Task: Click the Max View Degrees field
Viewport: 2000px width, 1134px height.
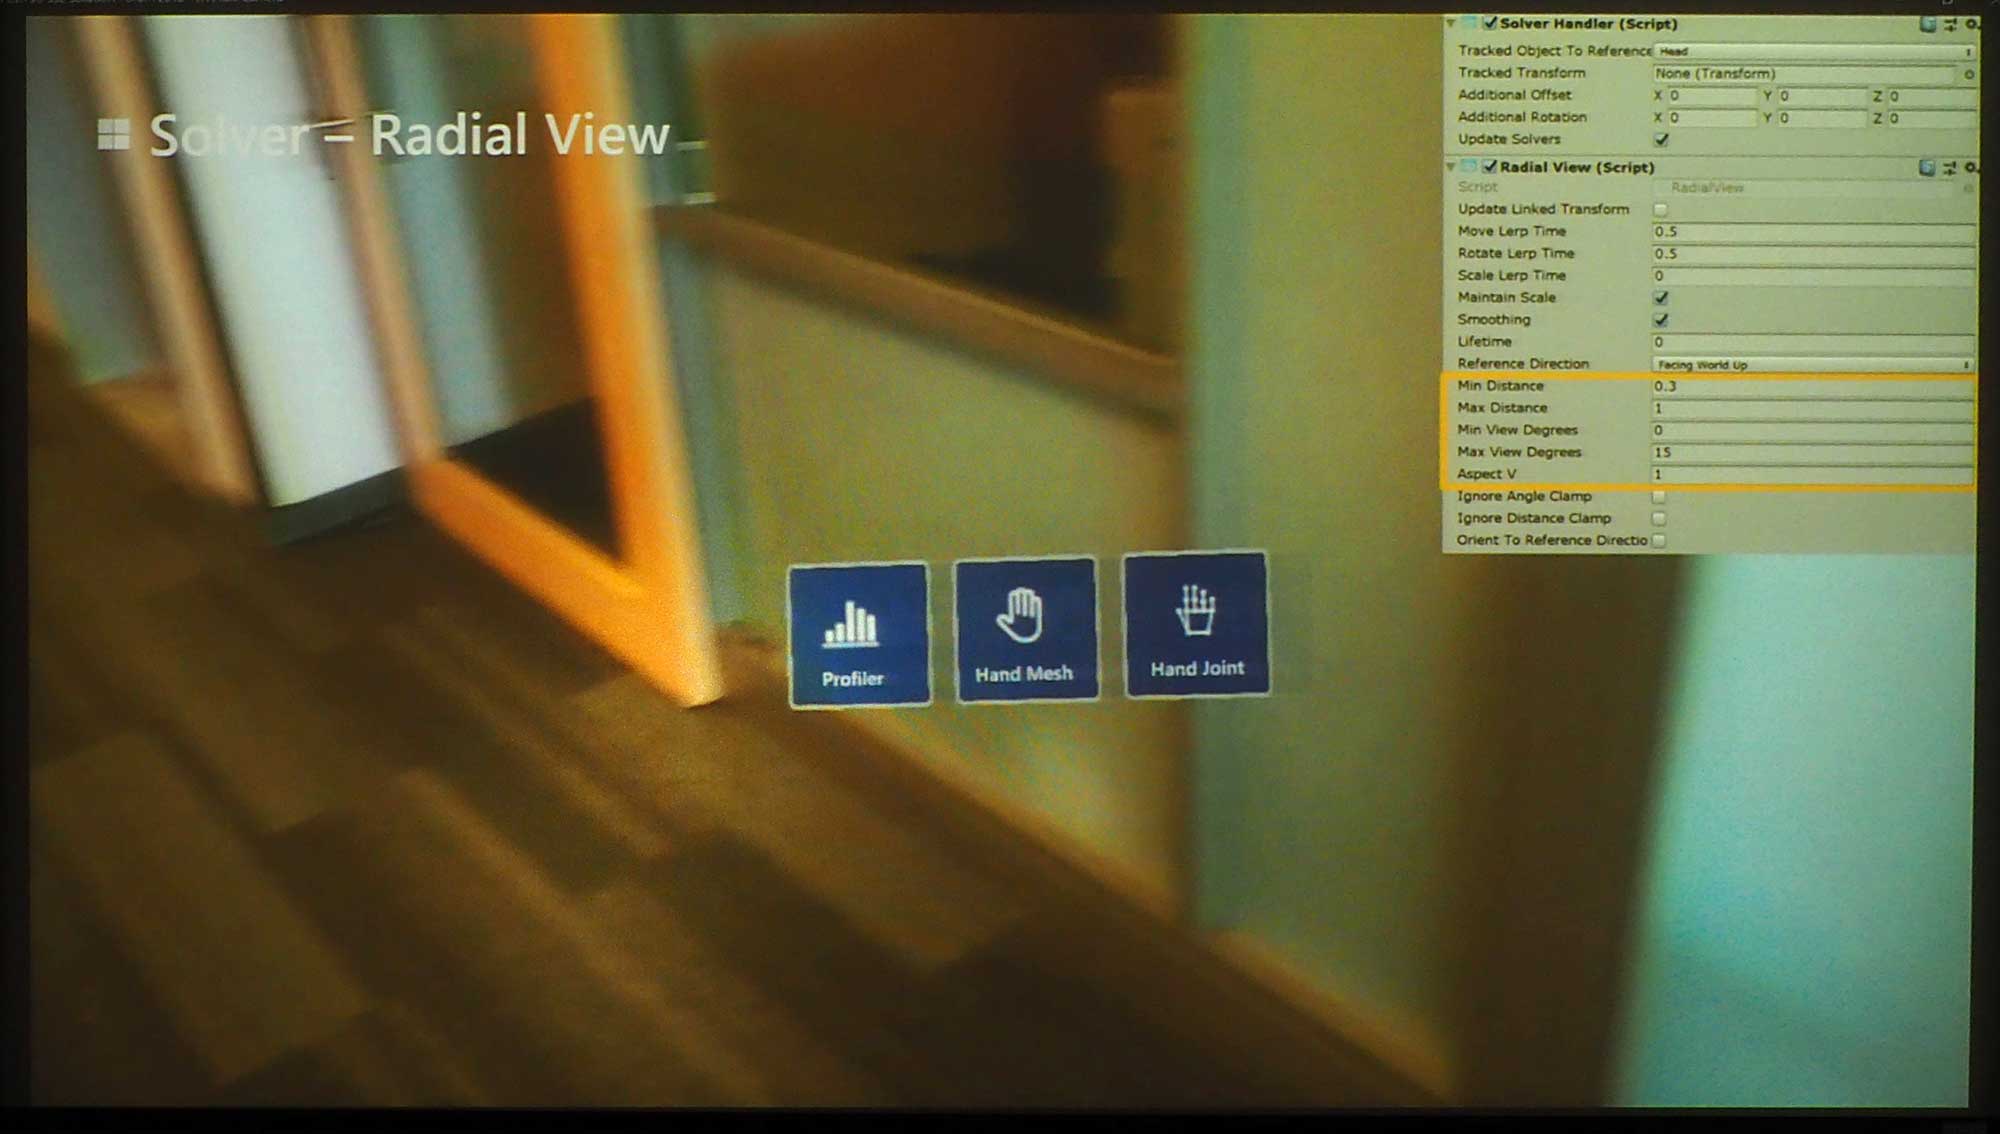Action: [1812, 452]
